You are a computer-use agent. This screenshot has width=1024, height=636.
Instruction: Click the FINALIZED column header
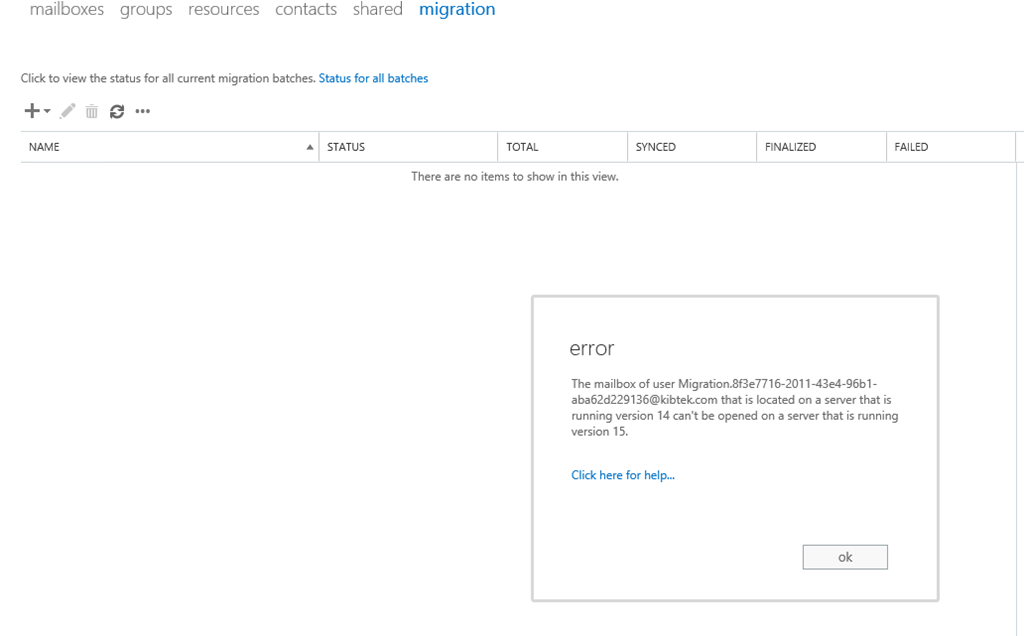pyautogui.click(x=822, y=147)
